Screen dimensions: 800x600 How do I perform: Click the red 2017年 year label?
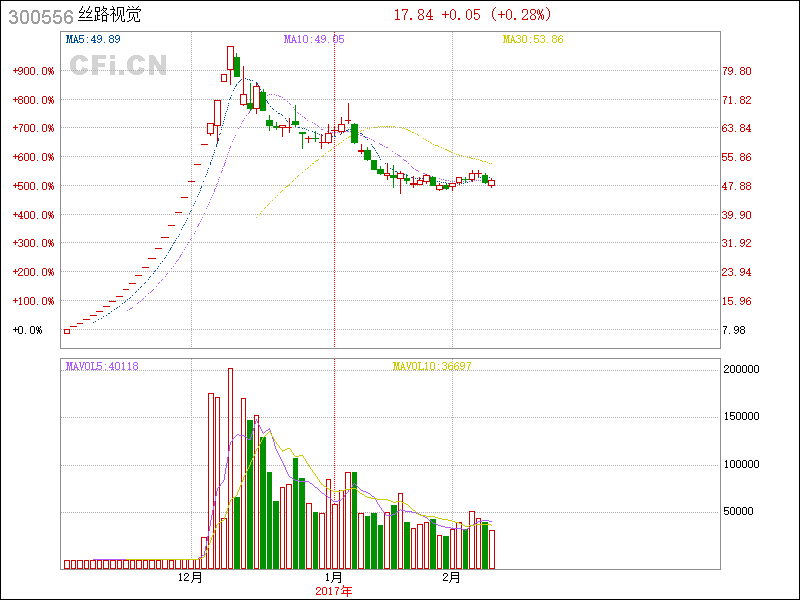334,591
